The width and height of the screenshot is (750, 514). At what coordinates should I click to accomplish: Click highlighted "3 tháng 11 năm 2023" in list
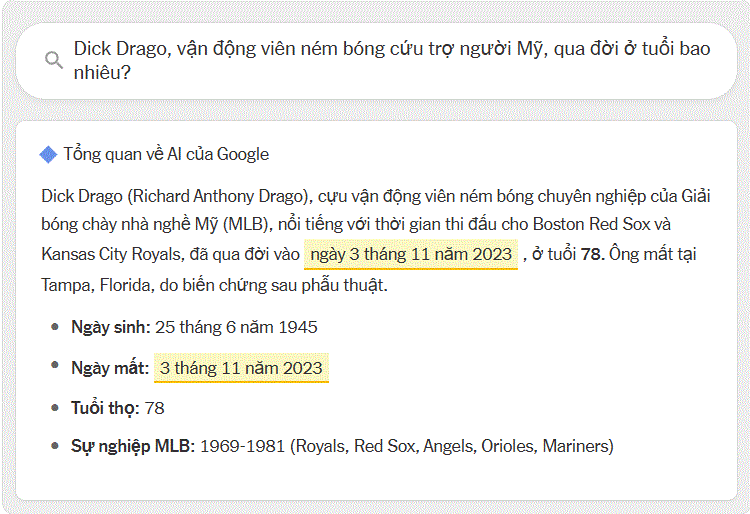[241, 368]
